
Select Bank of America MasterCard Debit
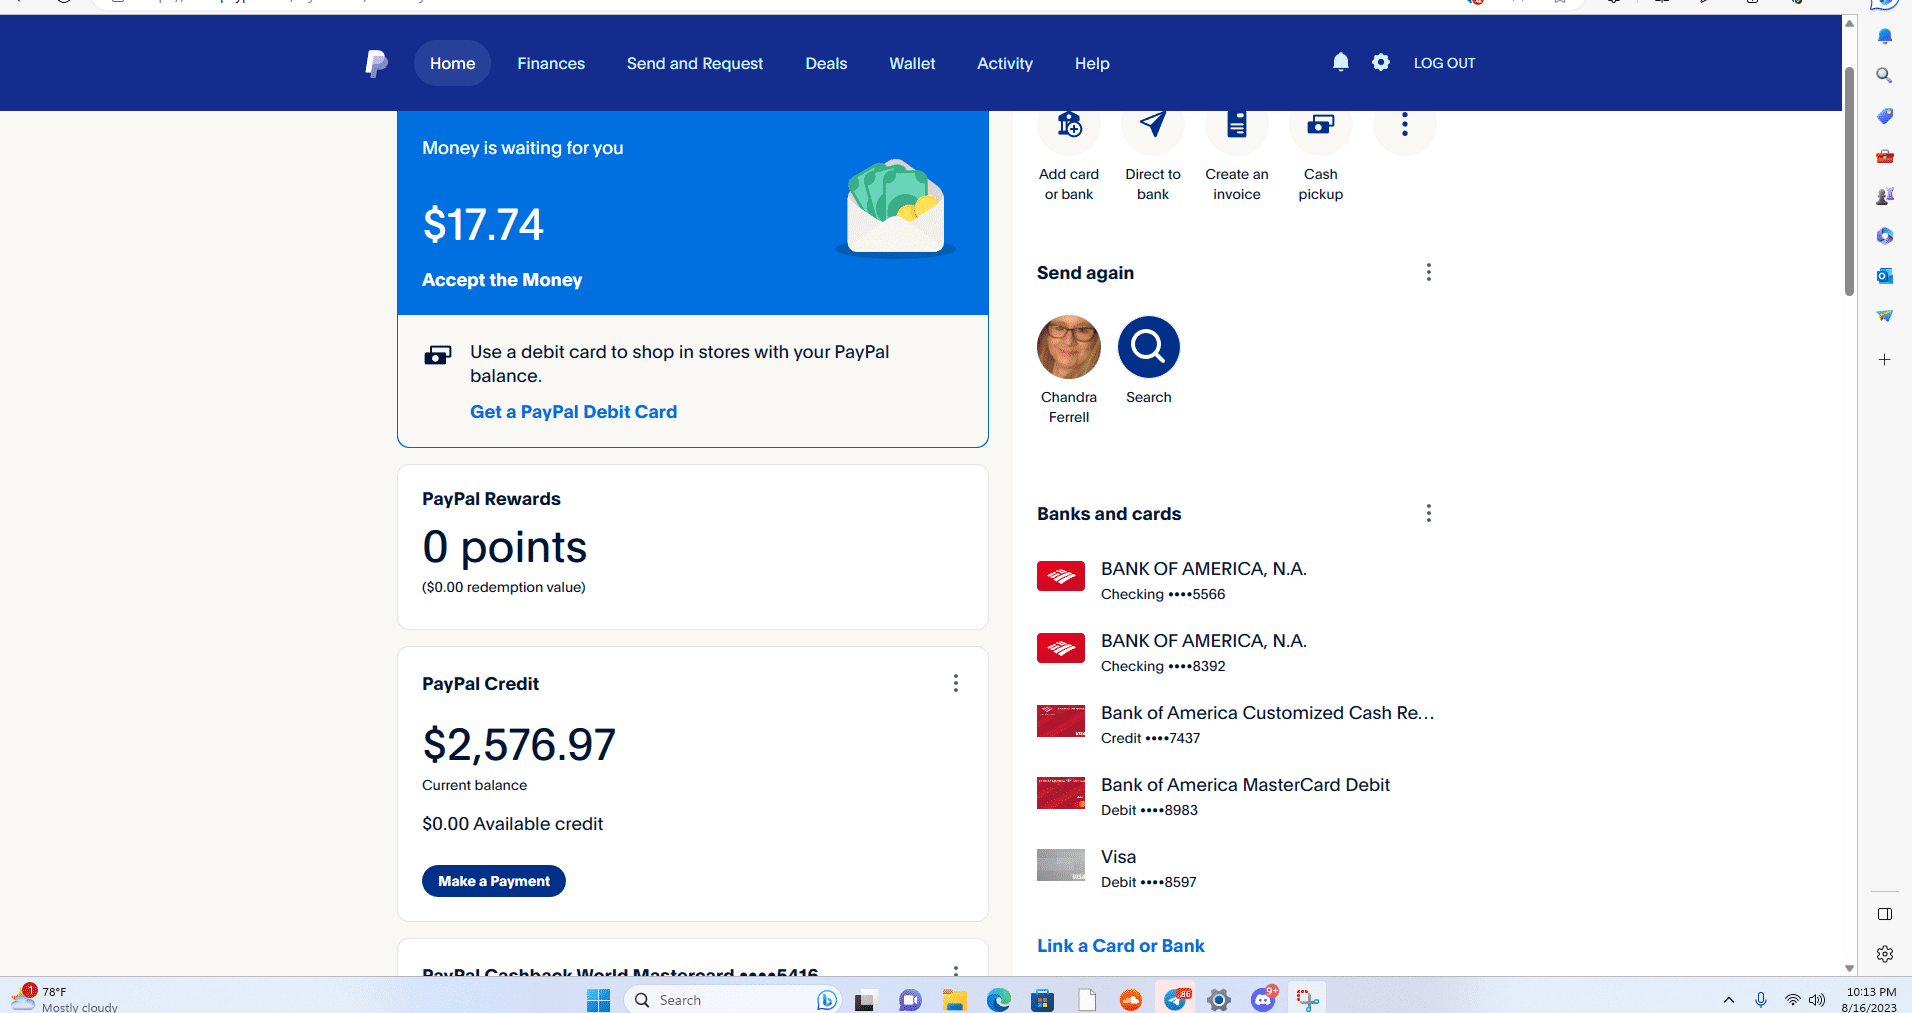pos(1237,796)
